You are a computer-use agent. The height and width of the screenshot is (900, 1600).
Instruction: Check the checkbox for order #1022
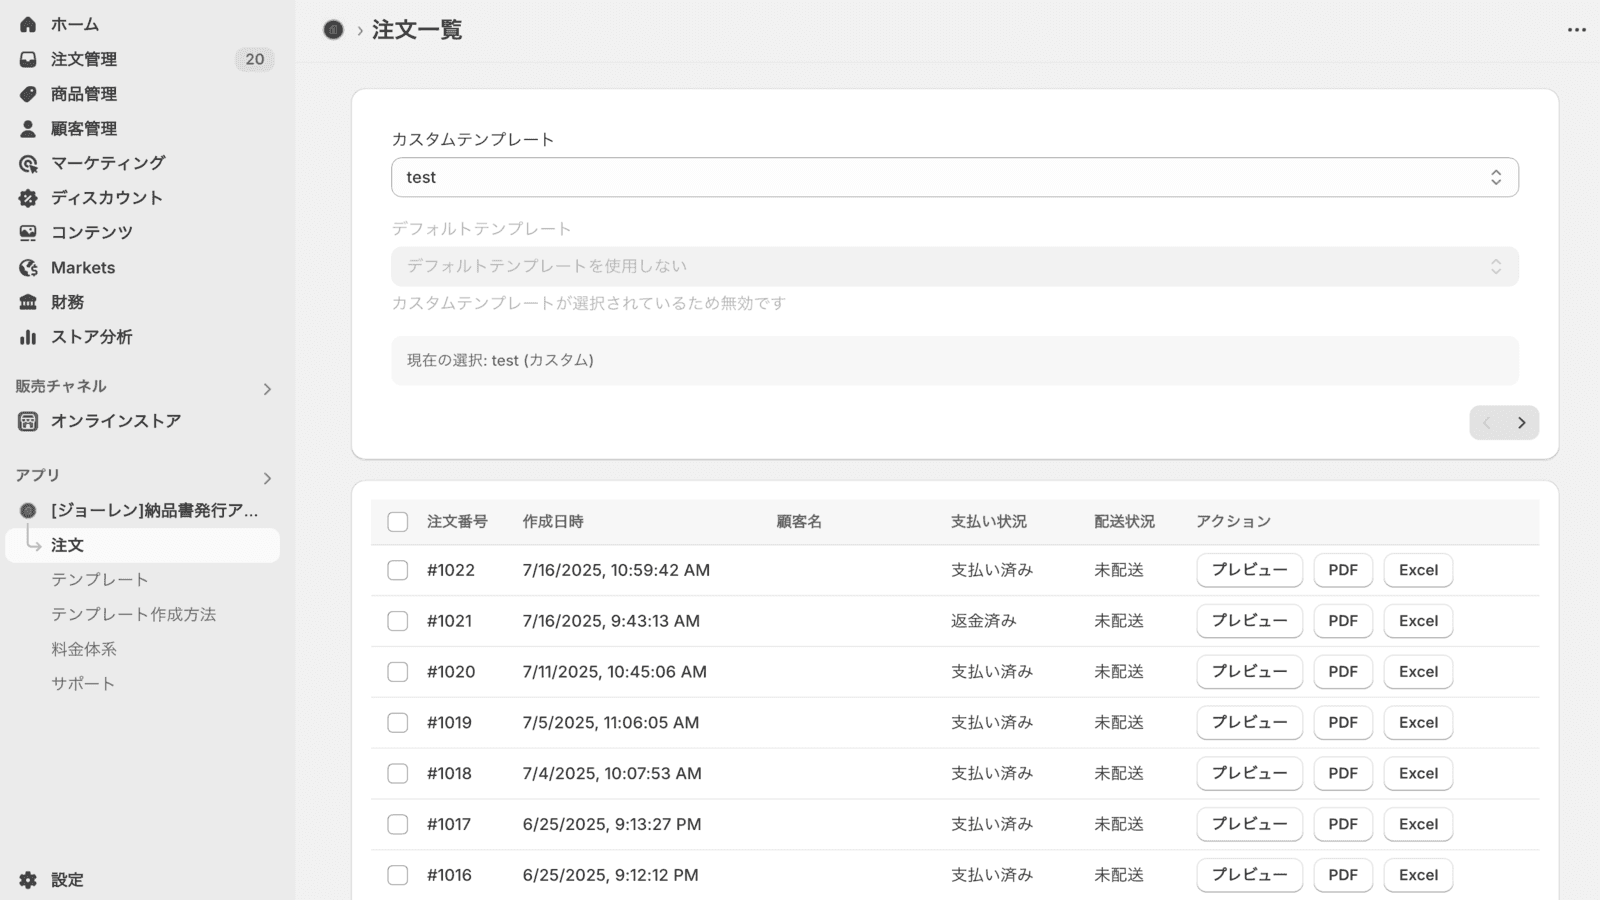tap(398, 570)
